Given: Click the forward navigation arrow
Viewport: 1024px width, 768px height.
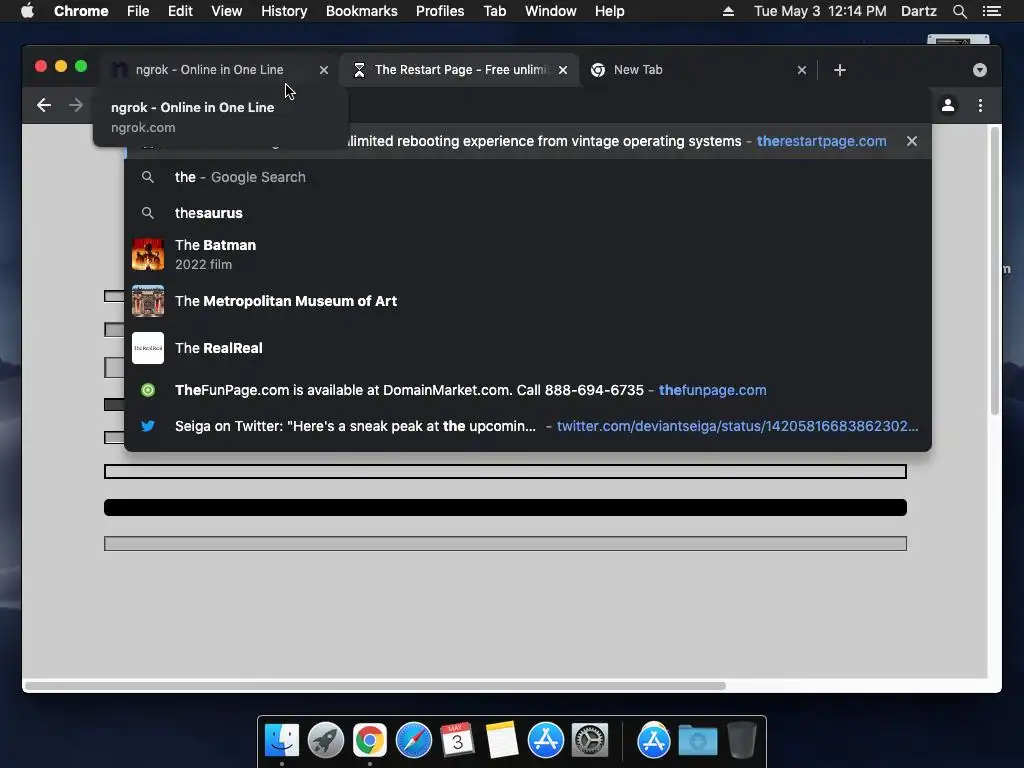Looking at the screenshot, I should (x=76, y=105).
